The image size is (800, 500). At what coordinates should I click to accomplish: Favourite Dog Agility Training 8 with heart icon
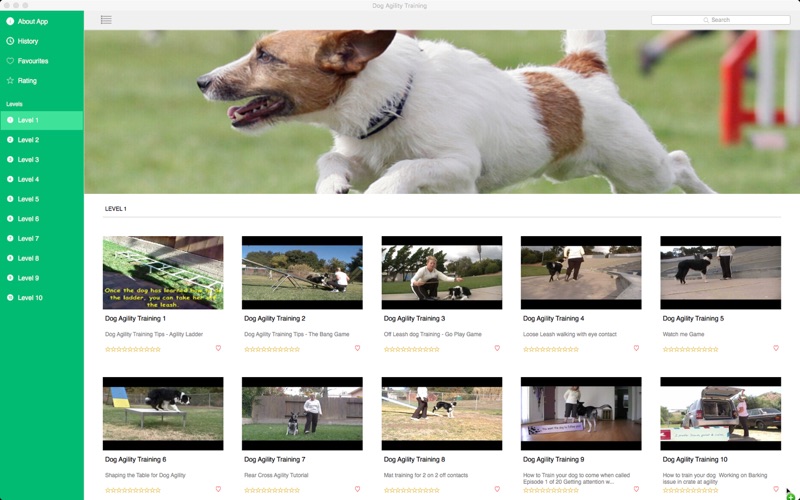pos(497,489)
